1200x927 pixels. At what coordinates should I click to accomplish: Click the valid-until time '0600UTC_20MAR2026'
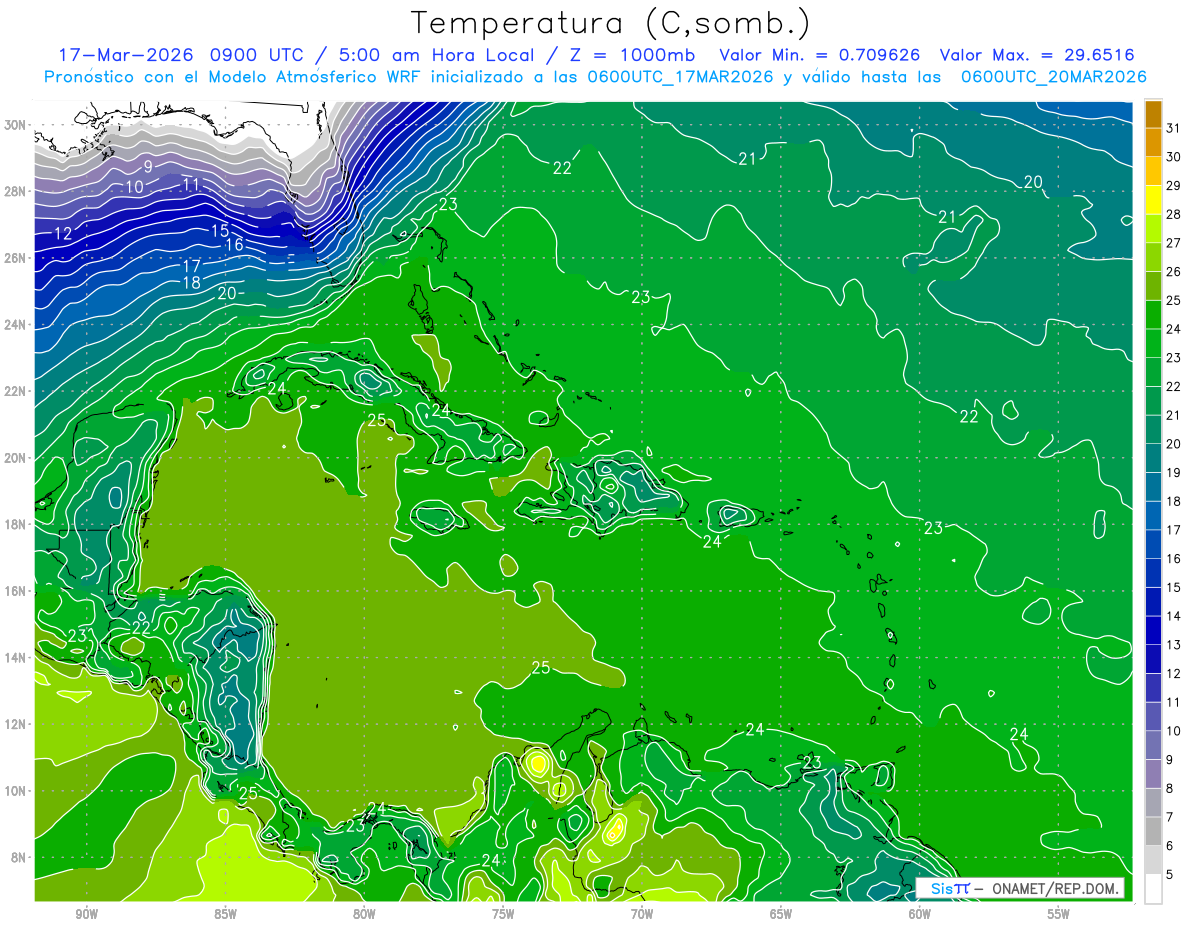pos(1053,76)
